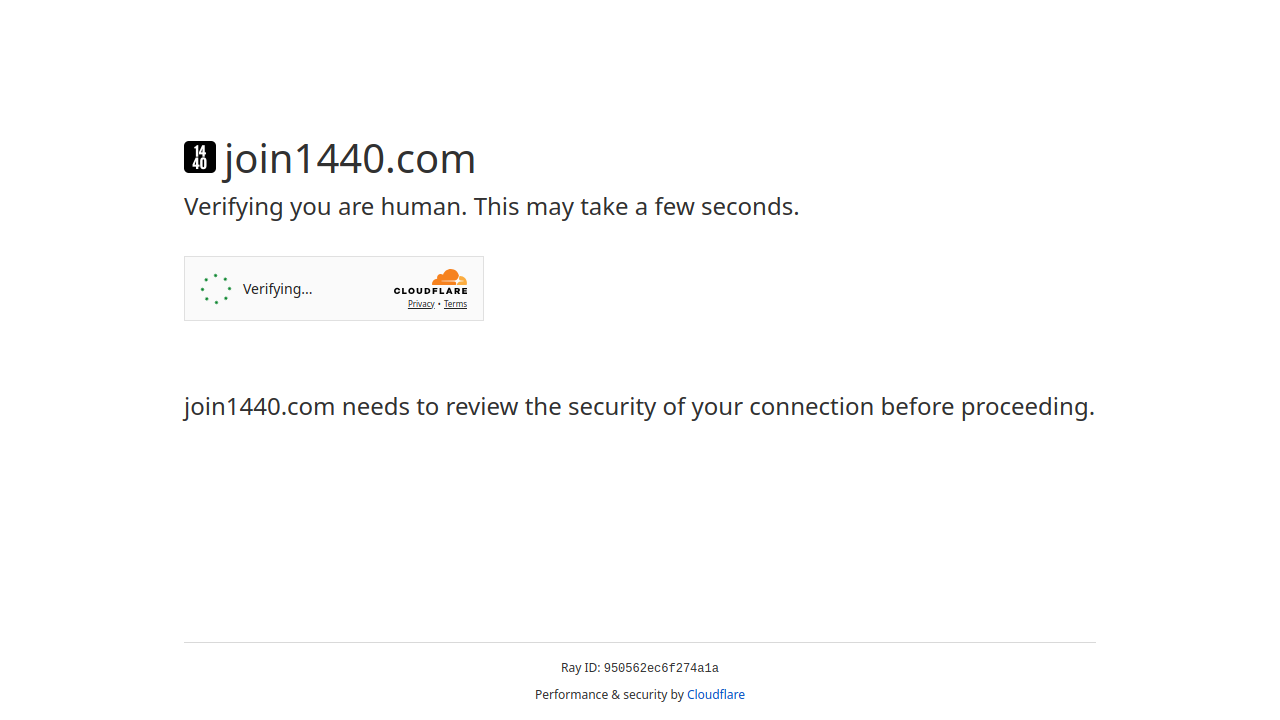
Task: Click 'Performance & security by' footer text
Action: 609,695
